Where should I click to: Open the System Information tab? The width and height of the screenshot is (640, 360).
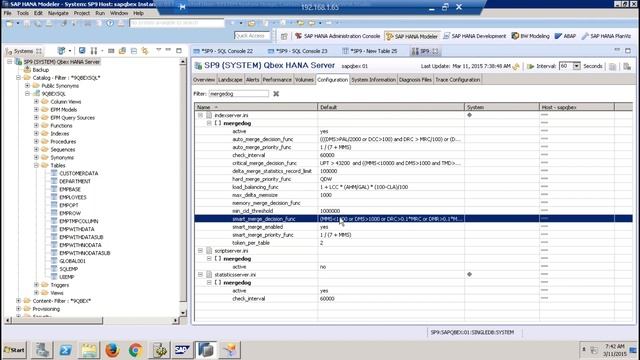coord(373,80)
